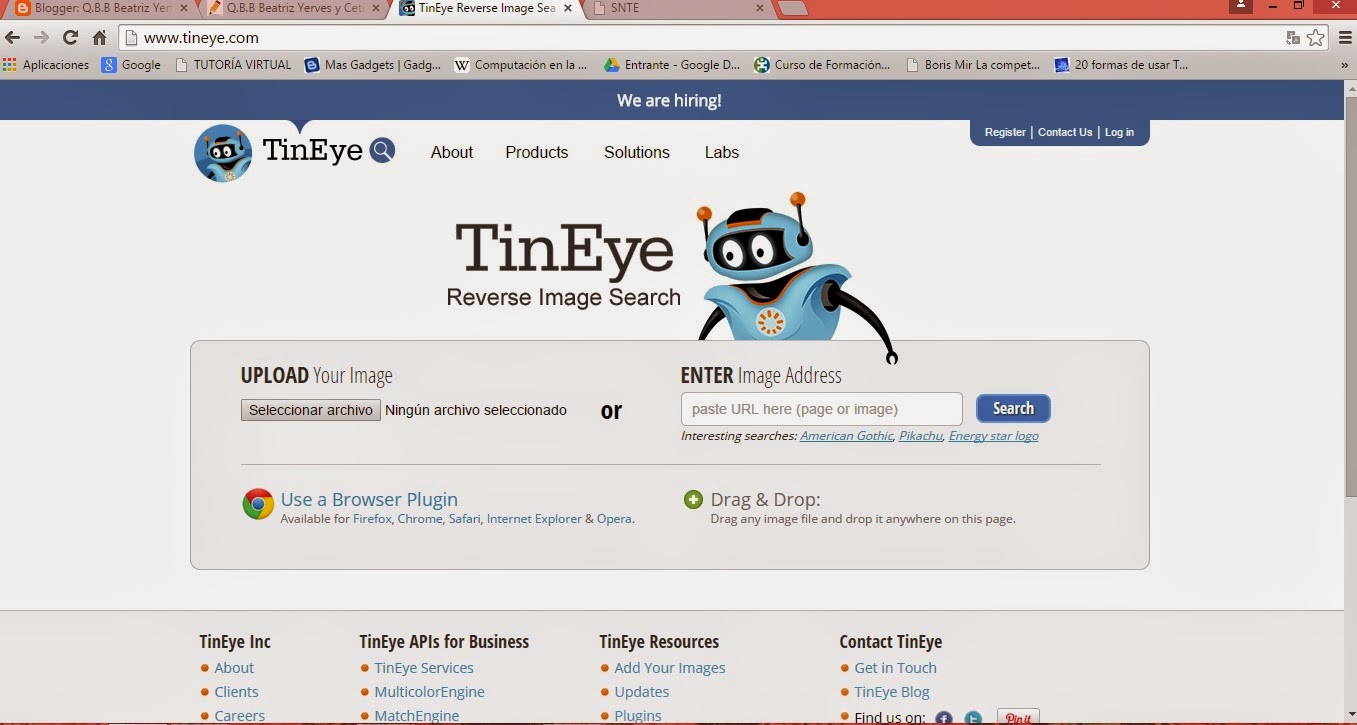Open the Opera plugin link
Image resolution: width=1357 pixels, height=725 pixels.
[x=614, y=519]
